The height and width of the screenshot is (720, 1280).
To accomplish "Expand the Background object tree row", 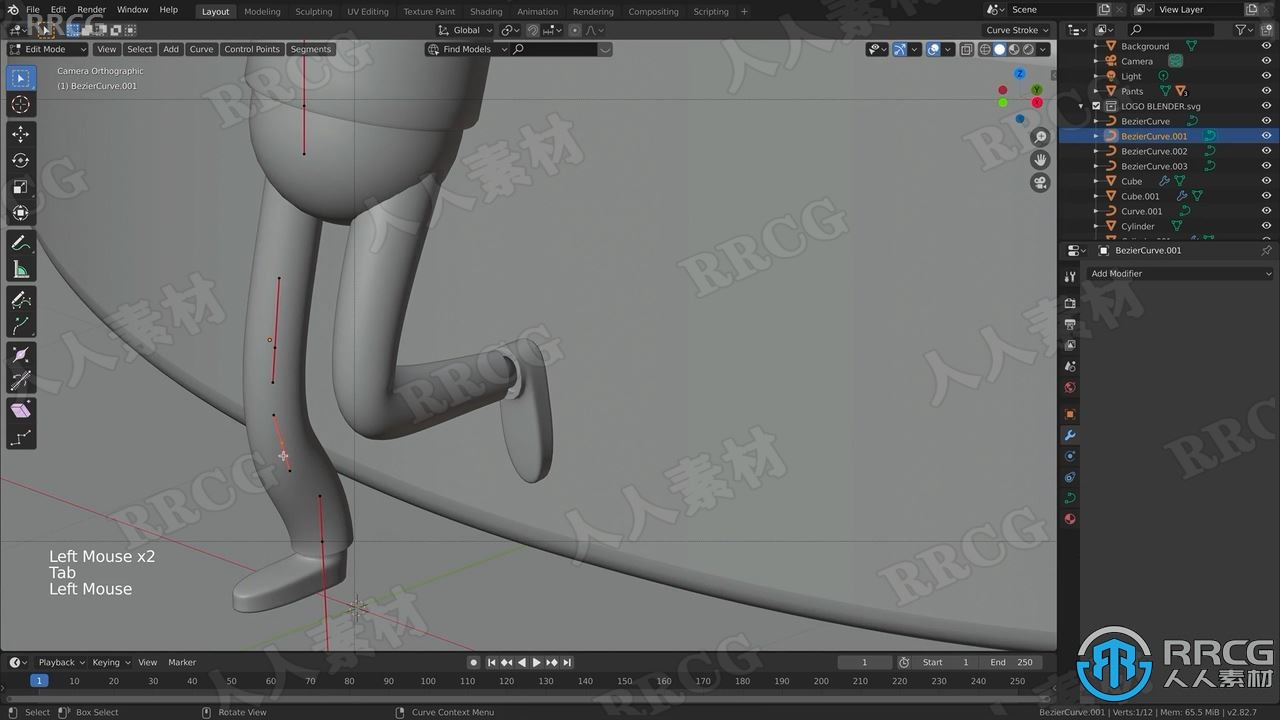I will (1096, 46).
